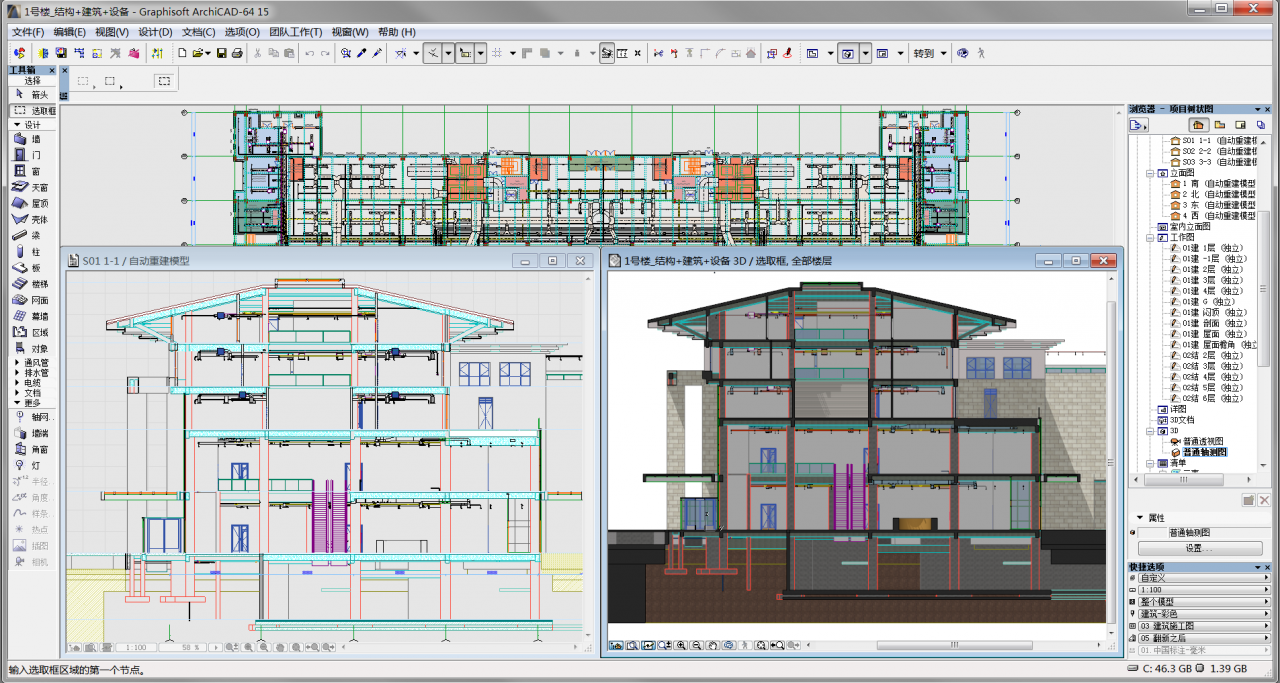Image resolution: width=1280 pixels, height=683 pixels.
Task: Pick the Stair (楼梯) tool
Action: pos(30,284)
